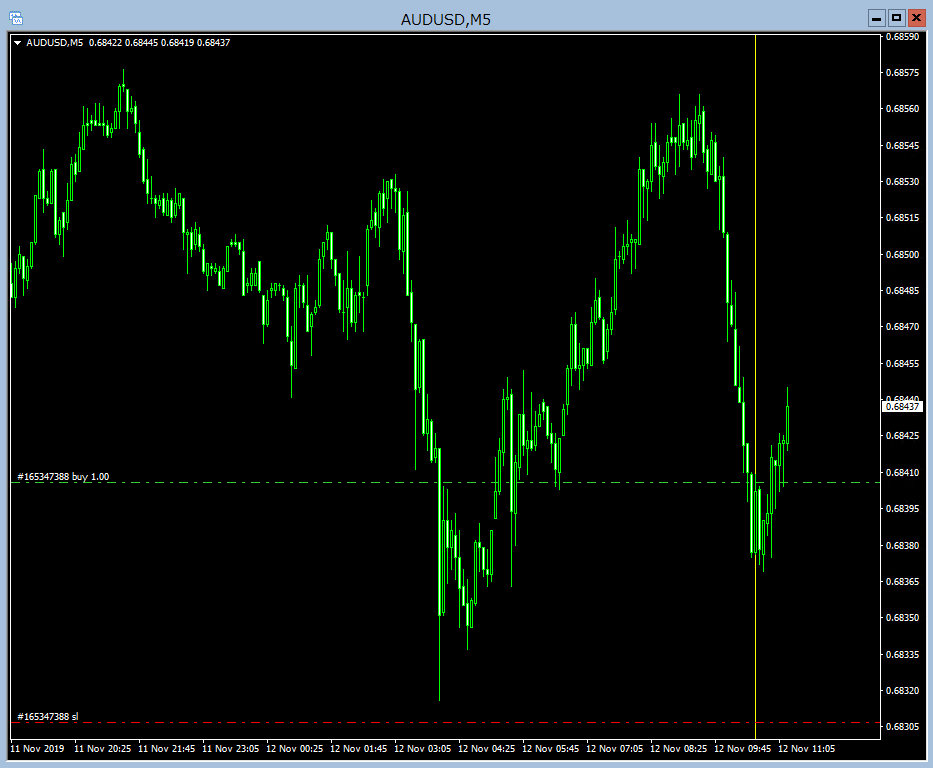Click the 0.68305 price axis label
This screenshot has width=933, height=768.
[902, 726]
